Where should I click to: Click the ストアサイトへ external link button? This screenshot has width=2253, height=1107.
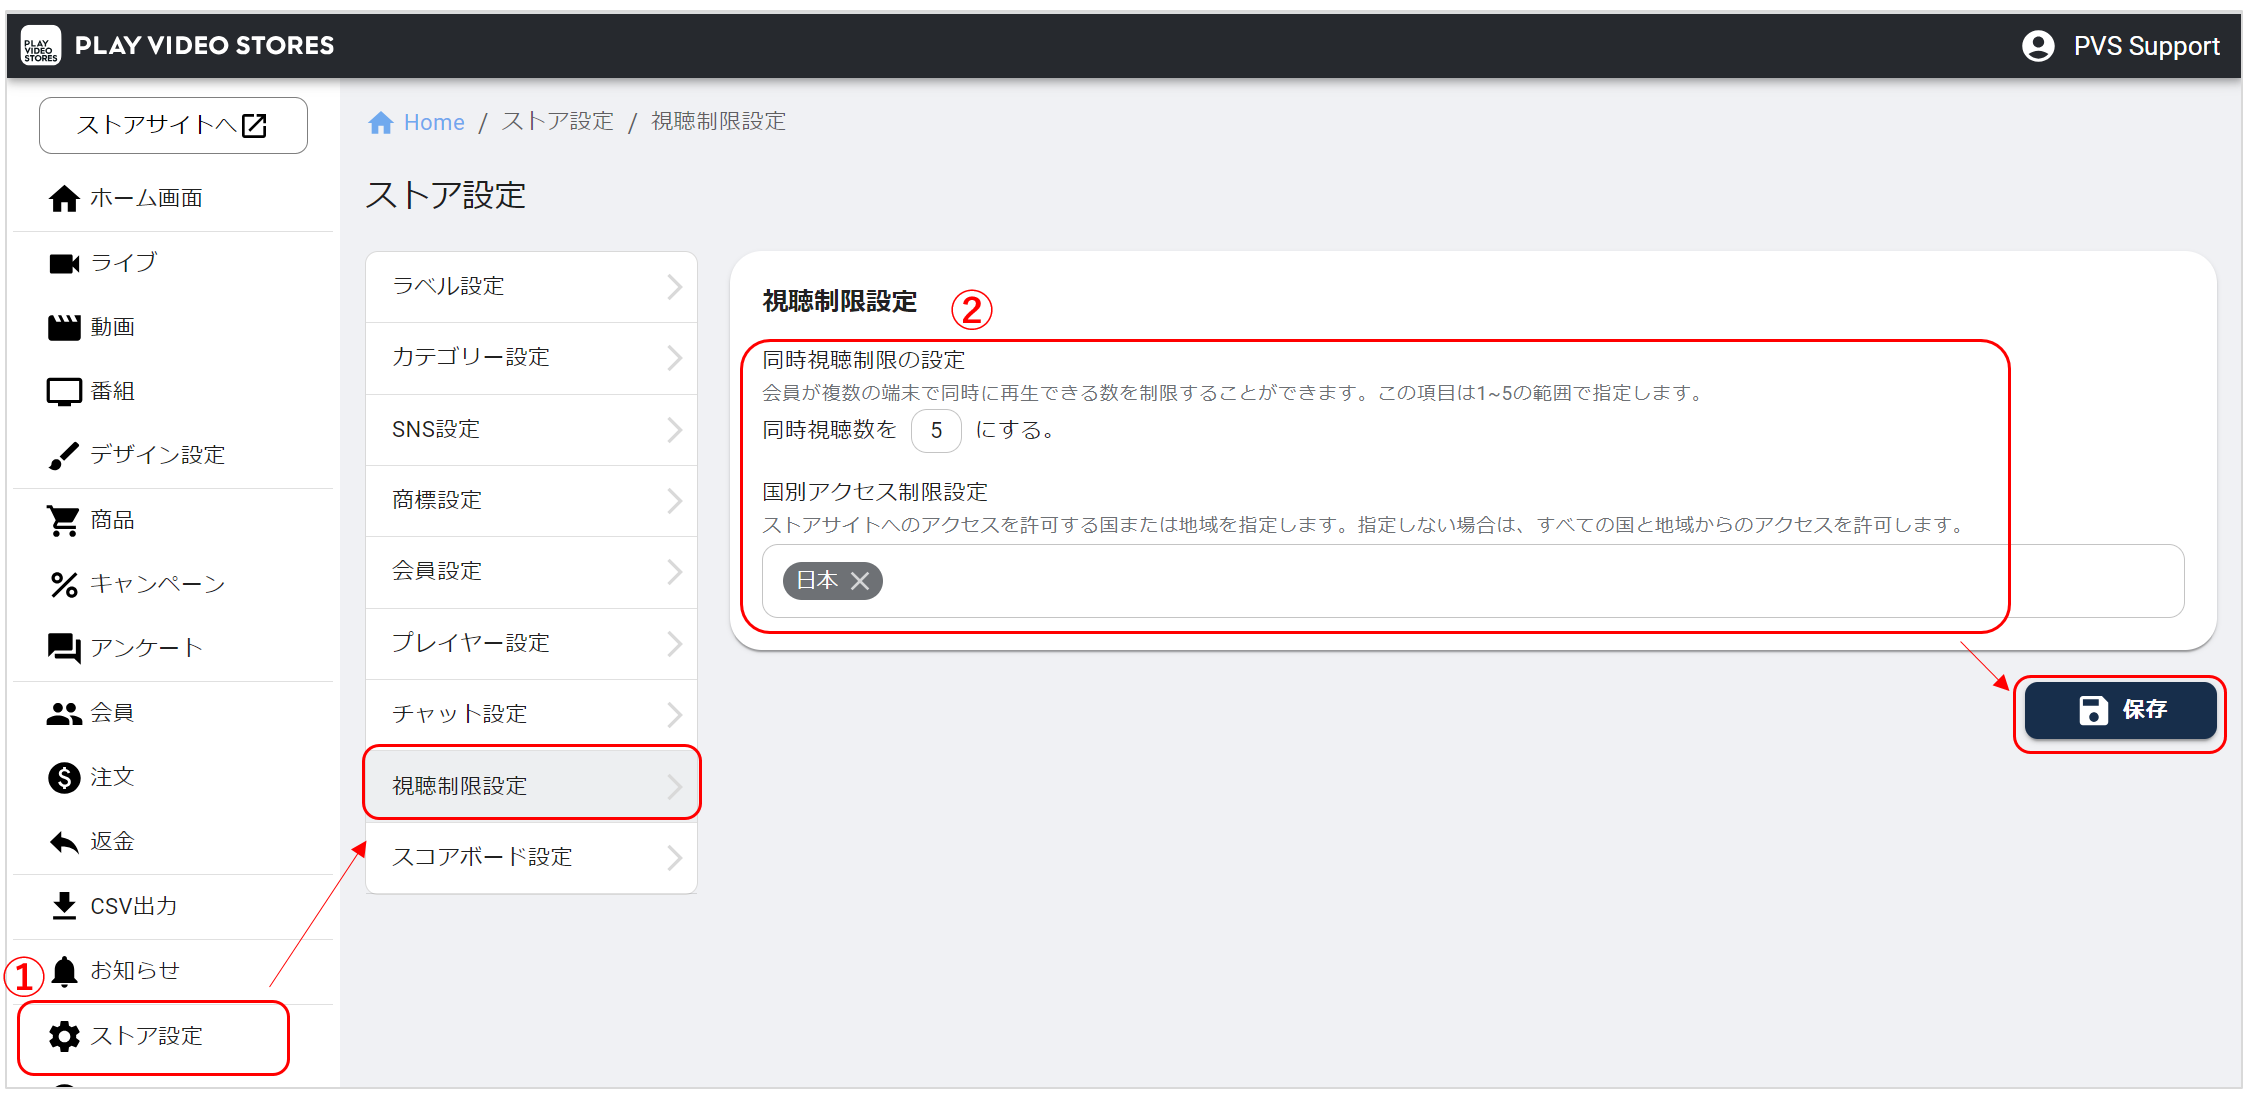(x=173, y=125)
